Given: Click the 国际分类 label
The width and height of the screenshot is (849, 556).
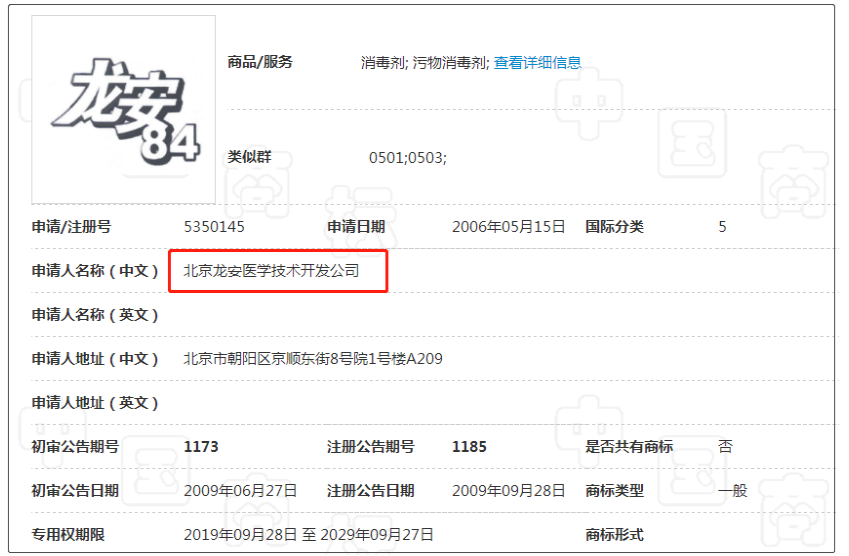Looking at the screenshot, I should [x=614, y=227].
